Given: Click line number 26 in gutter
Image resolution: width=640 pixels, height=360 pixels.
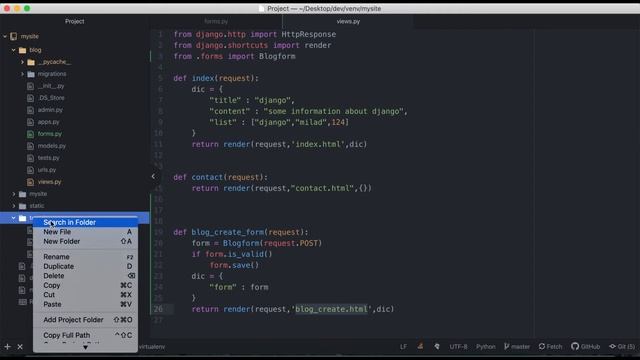Looking at the screenshot, I should [158, 309].
